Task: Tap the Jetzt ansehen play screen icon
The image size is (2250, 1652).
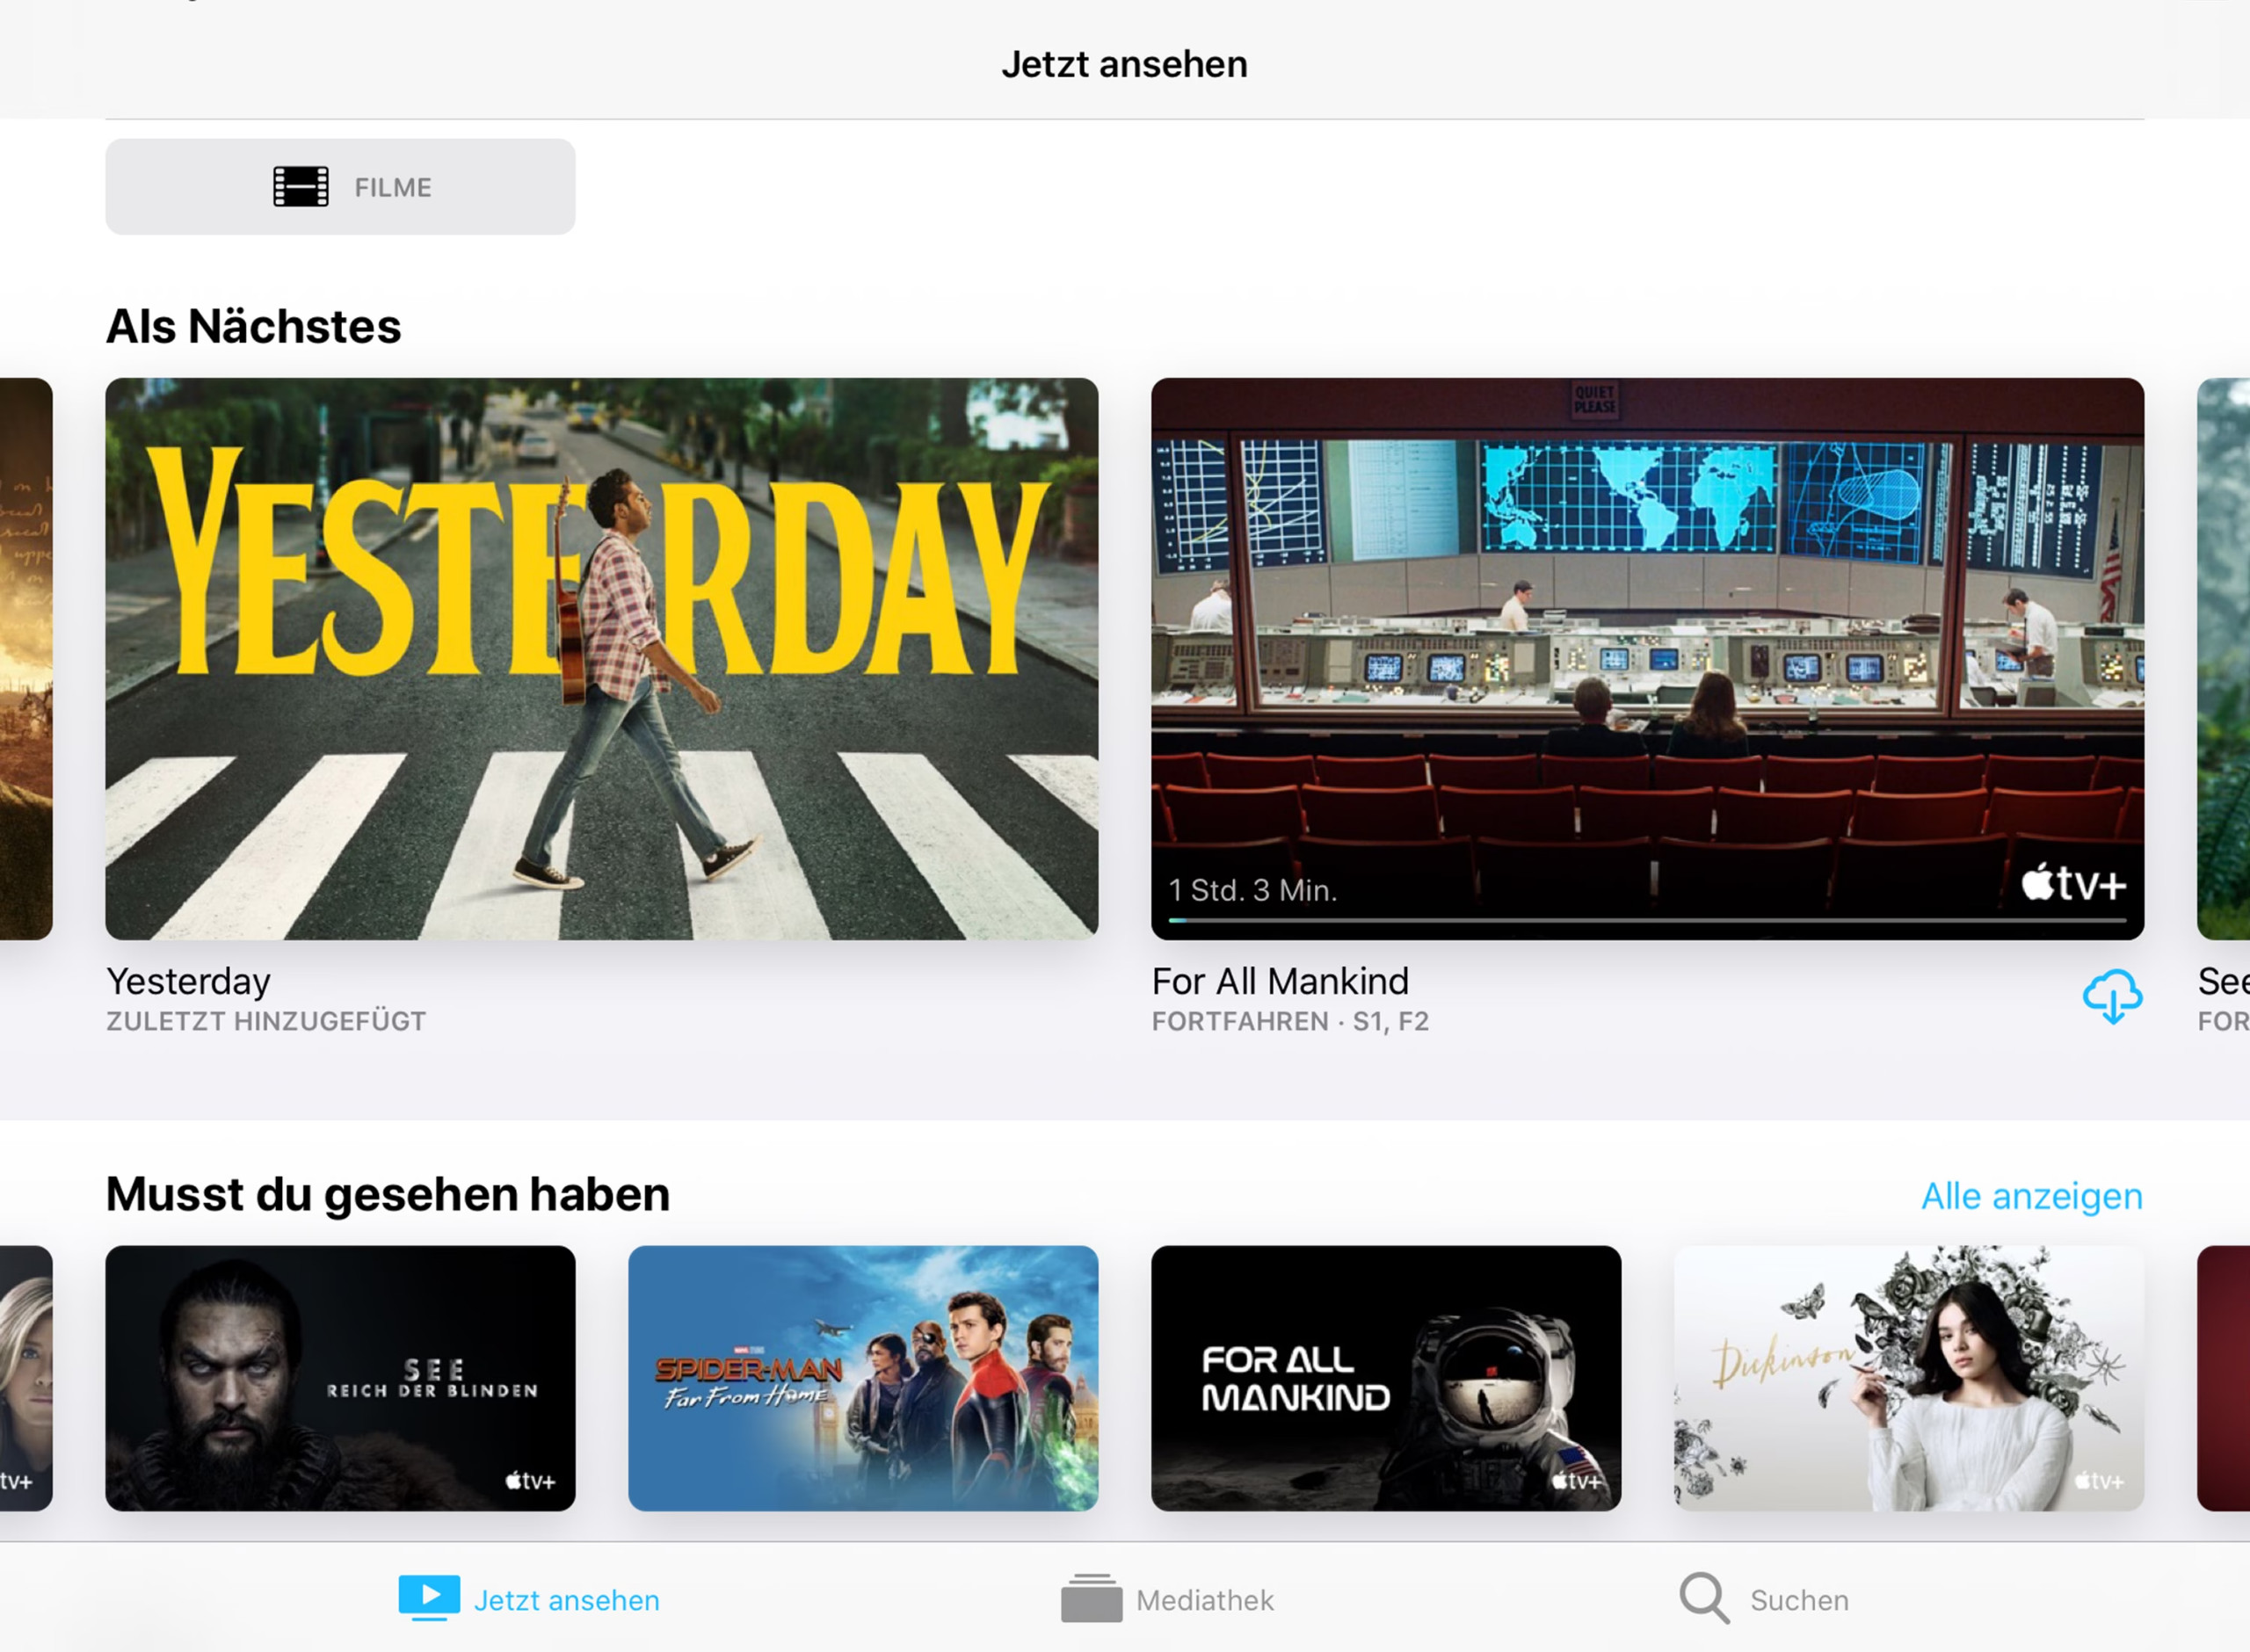Action: tap(429, 1598)
